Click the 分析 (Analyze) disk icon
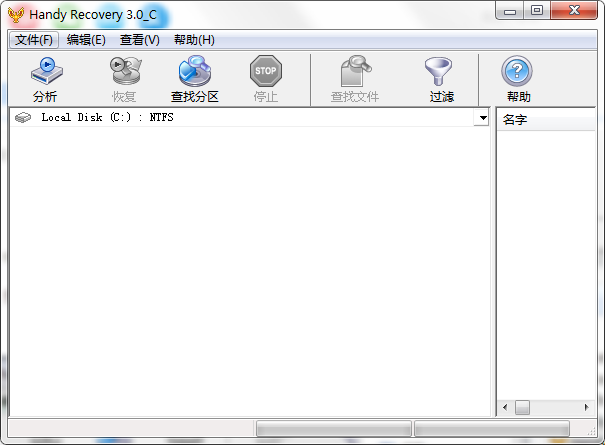The image size is (605, 445). pyautogui.click(x=47, y=71)
